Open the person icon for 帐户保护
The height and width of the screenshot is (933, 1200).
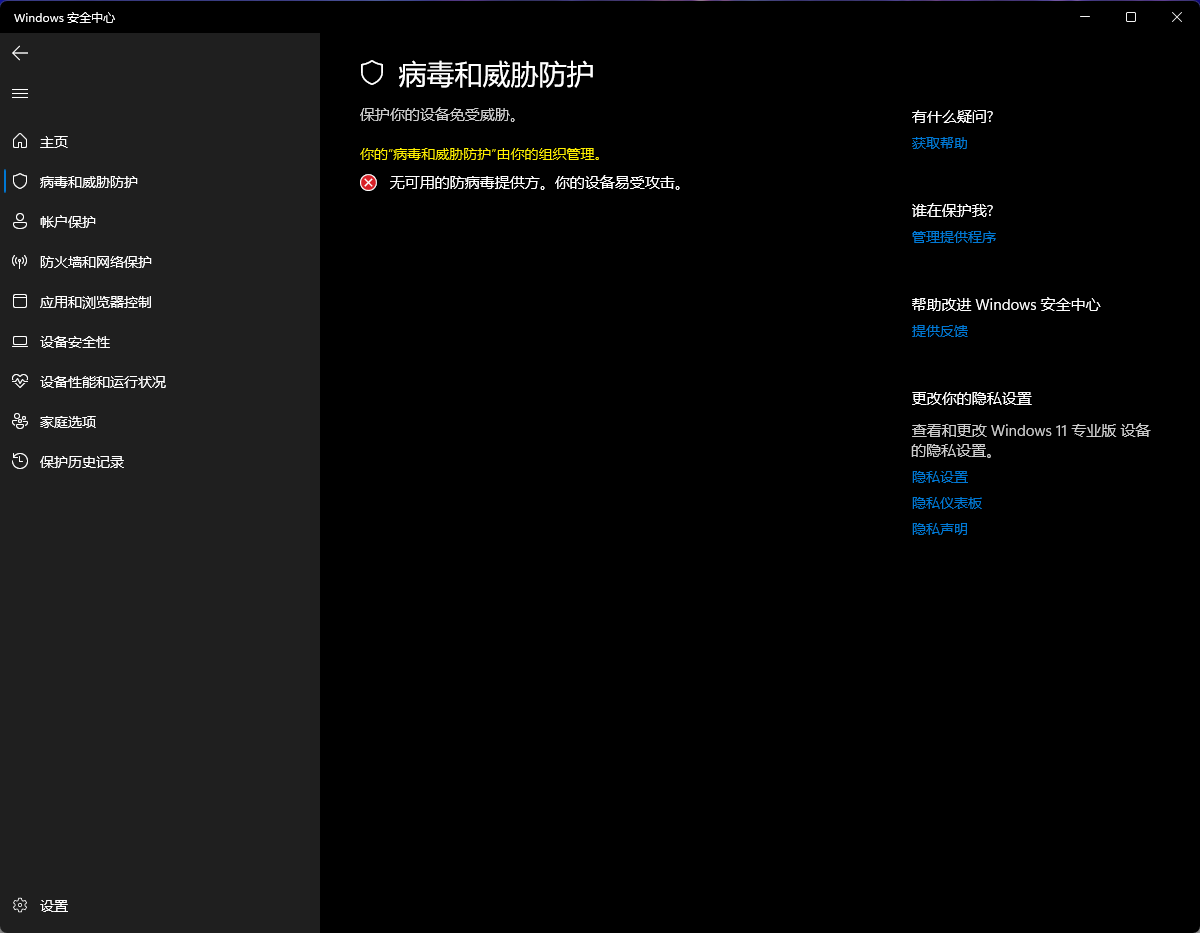pyautogui.click(x=20, y=222)
